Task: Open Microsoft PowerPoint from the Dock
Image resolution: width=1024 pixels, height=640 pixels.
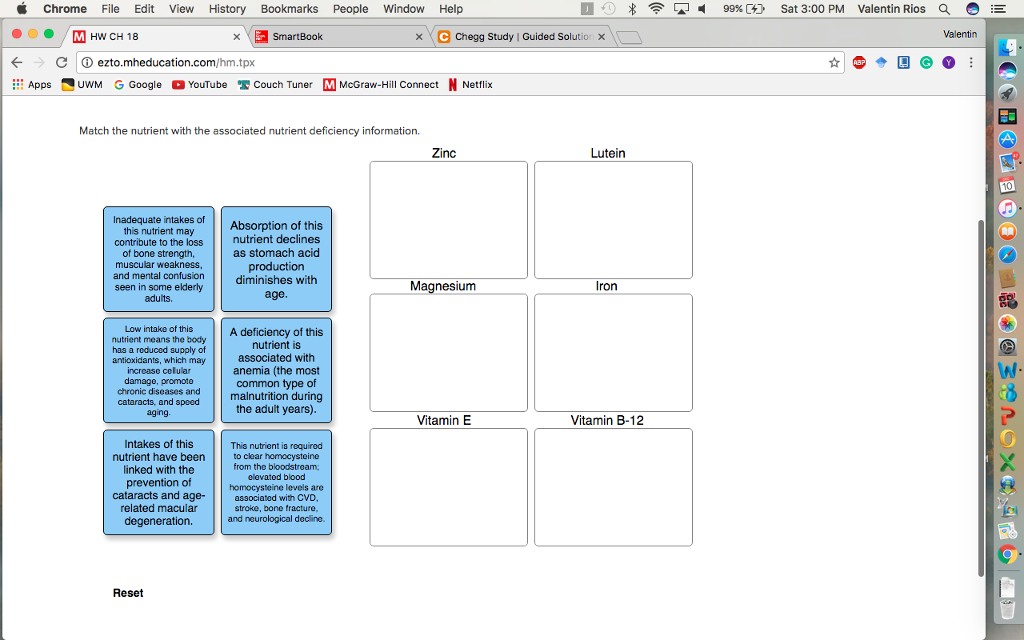Action: tap(1007, 416)
